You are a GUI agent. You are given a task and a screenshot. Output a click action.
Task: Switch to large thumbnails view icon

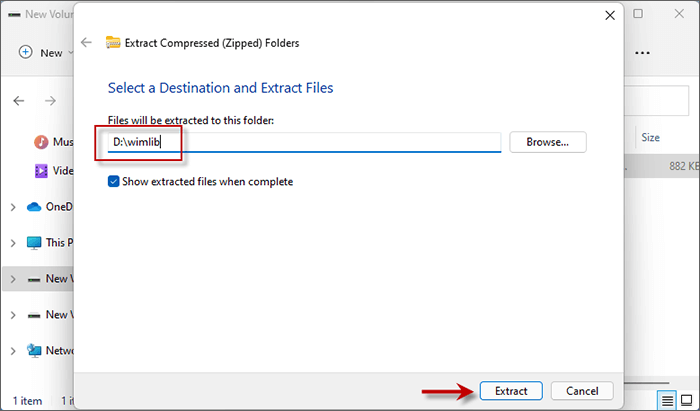coord(685,400)
